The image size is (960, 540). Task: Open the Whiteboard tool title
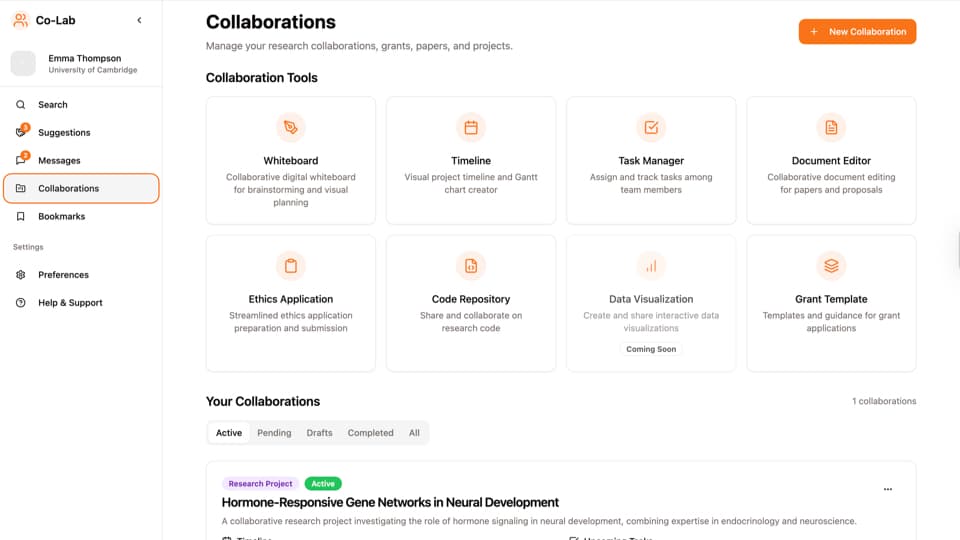(291, 161)
